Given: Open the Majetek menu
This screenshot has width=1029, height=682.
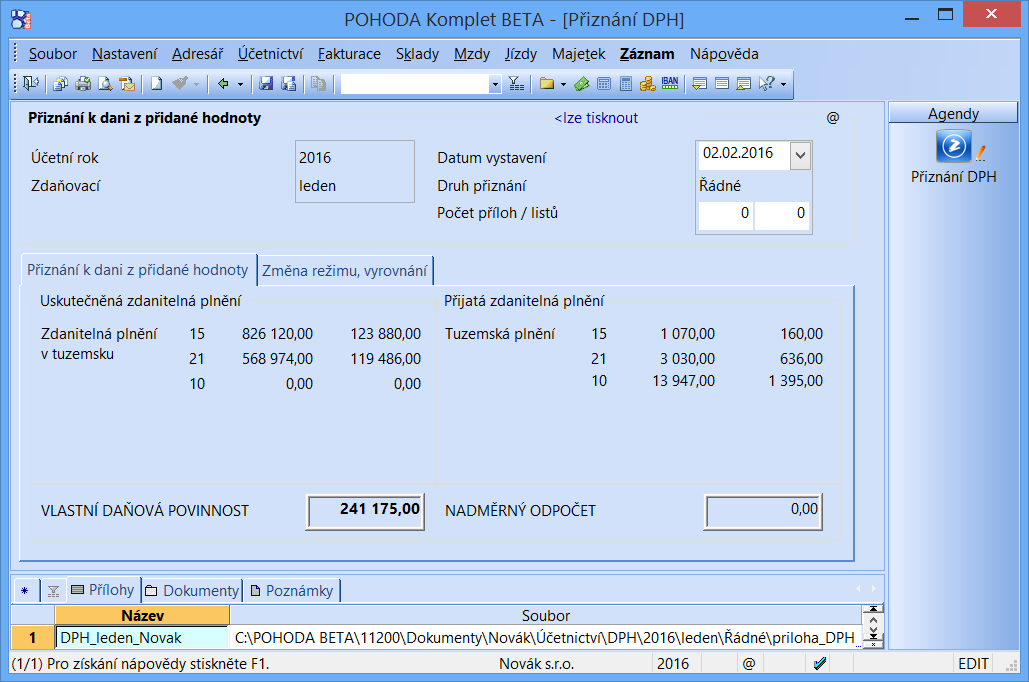Looking at the screenshot, I should (579, 54).
